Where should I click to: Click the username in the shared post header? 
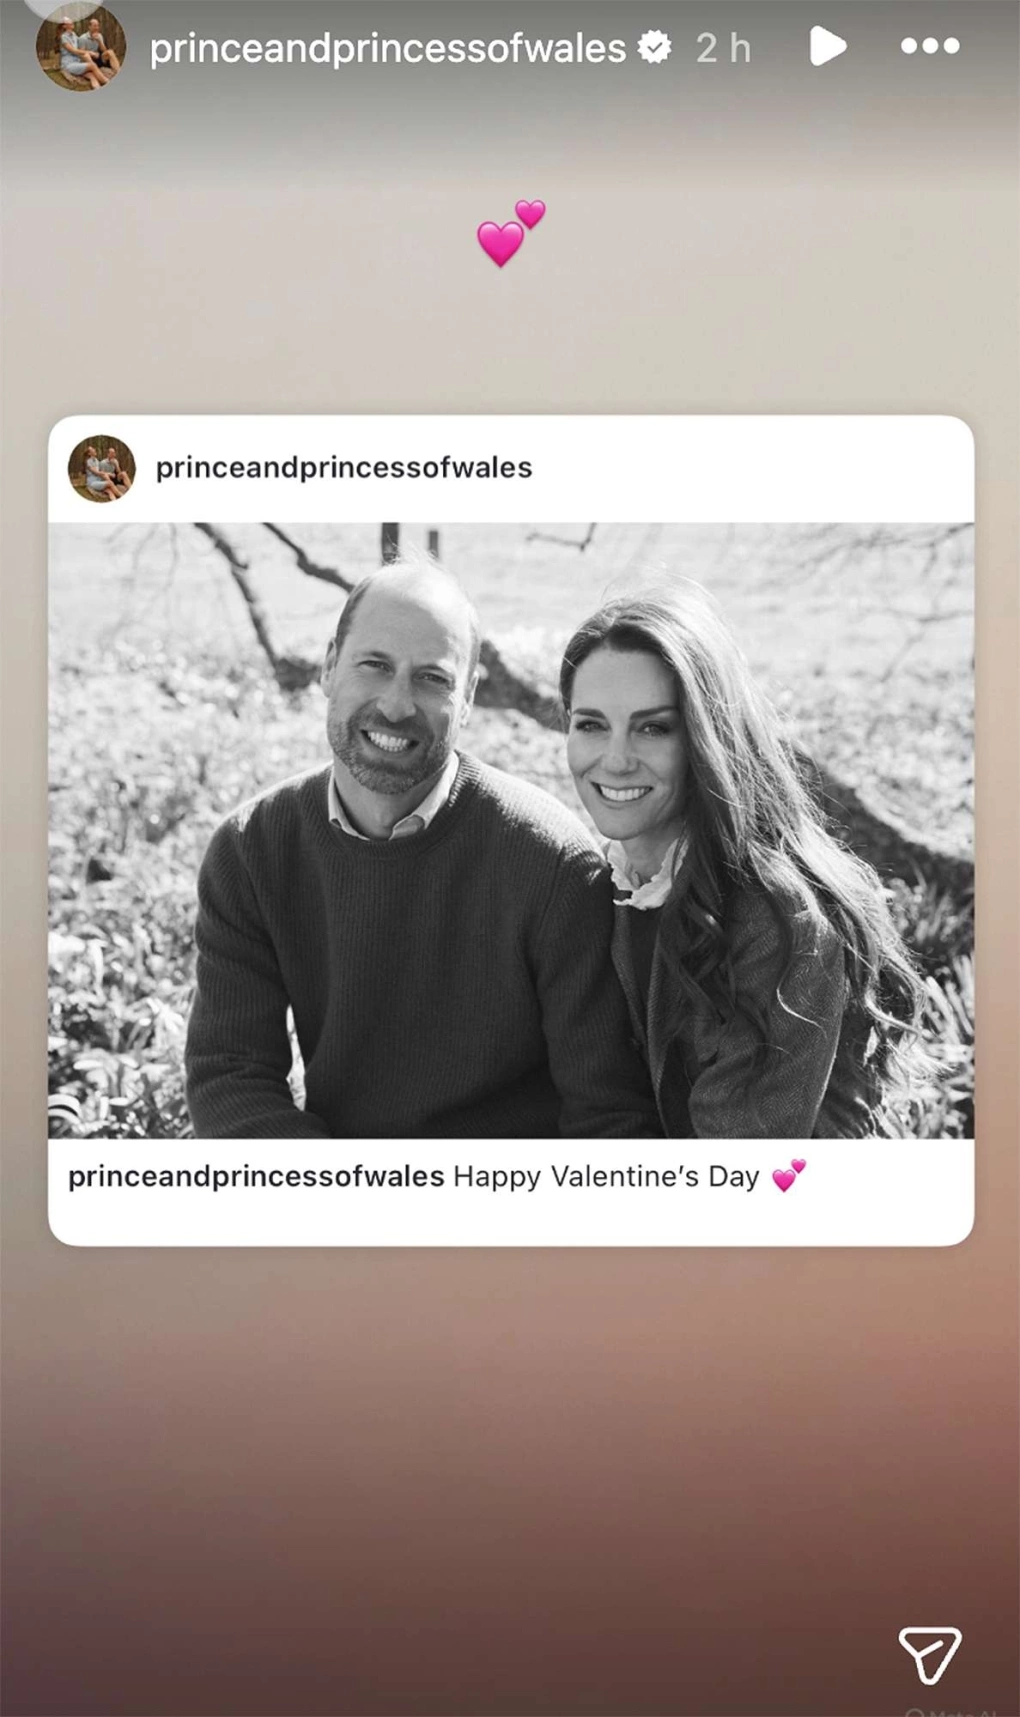(x=344, y=467)
